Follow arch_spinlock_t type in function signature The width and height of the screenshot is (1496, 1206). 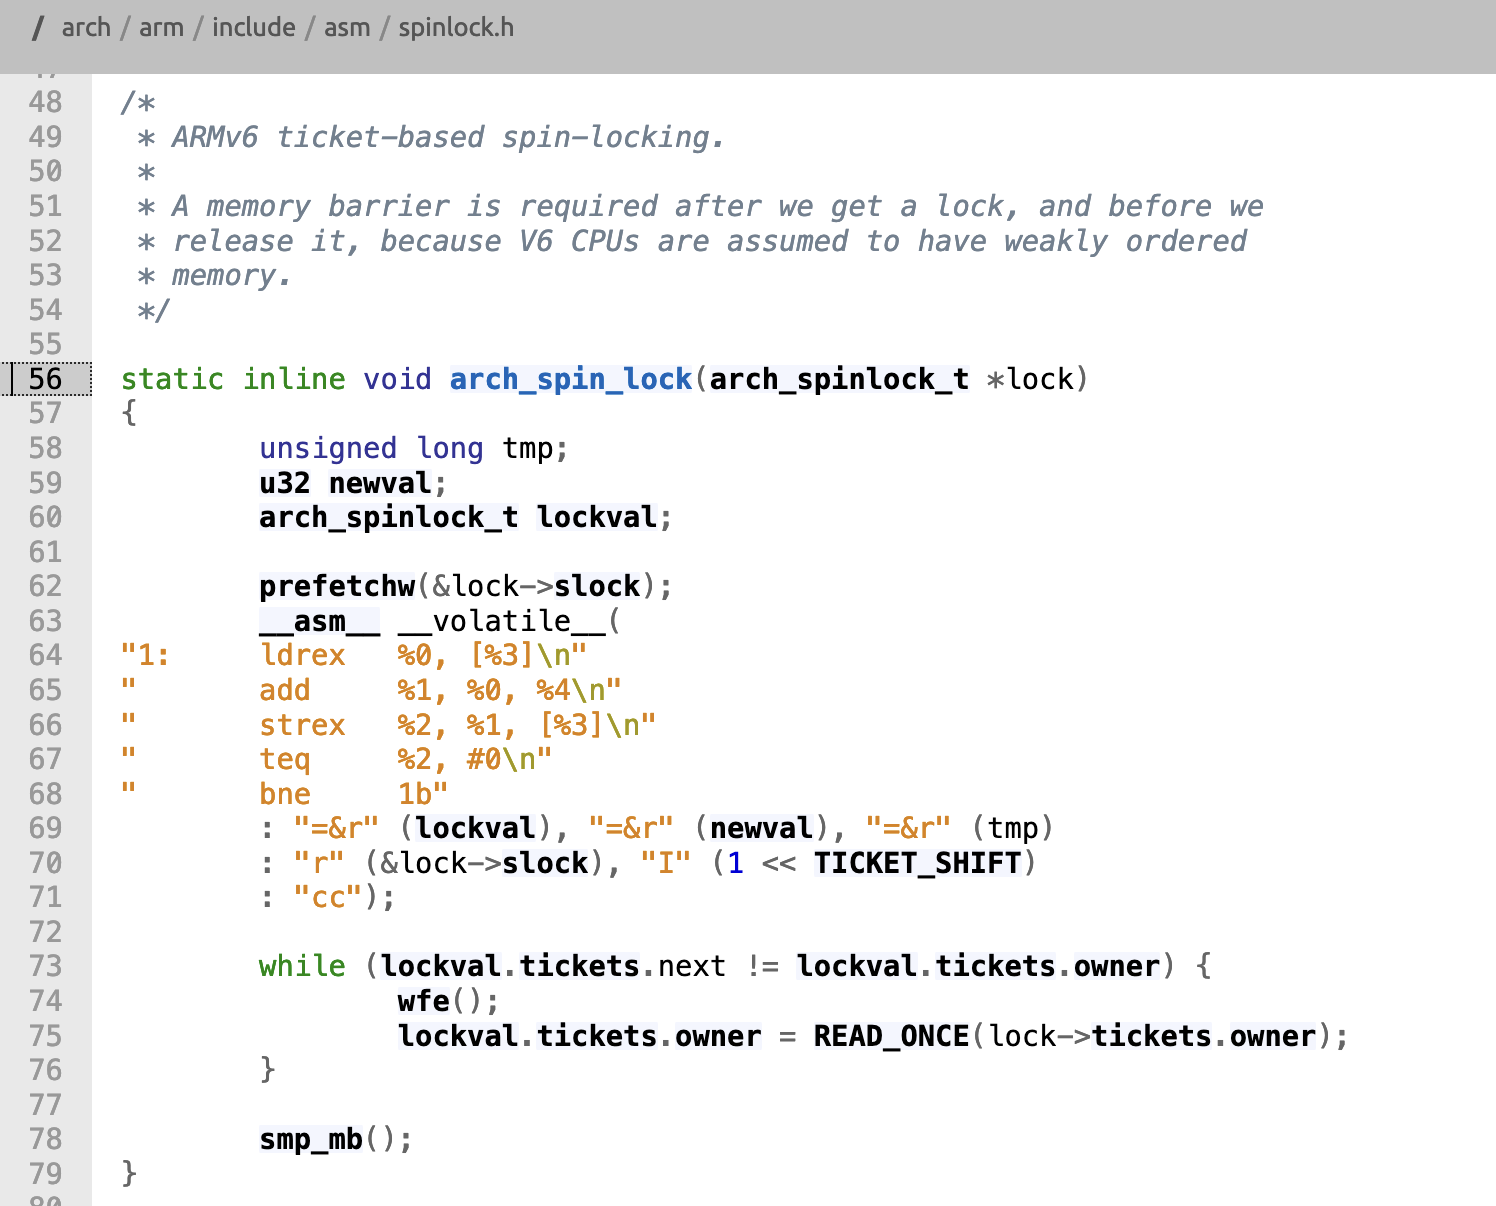coord(839,379)
